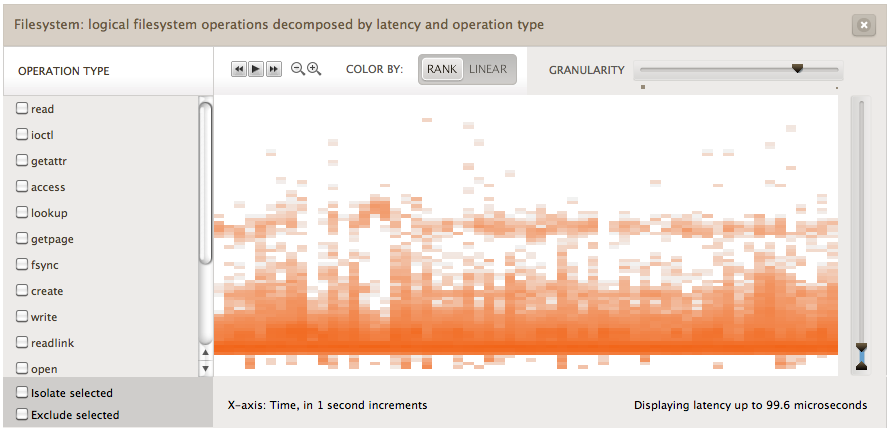The height and width of the screenshot is (430, 891).
Task: Check the fsync operation type
Action: point(22,264)
